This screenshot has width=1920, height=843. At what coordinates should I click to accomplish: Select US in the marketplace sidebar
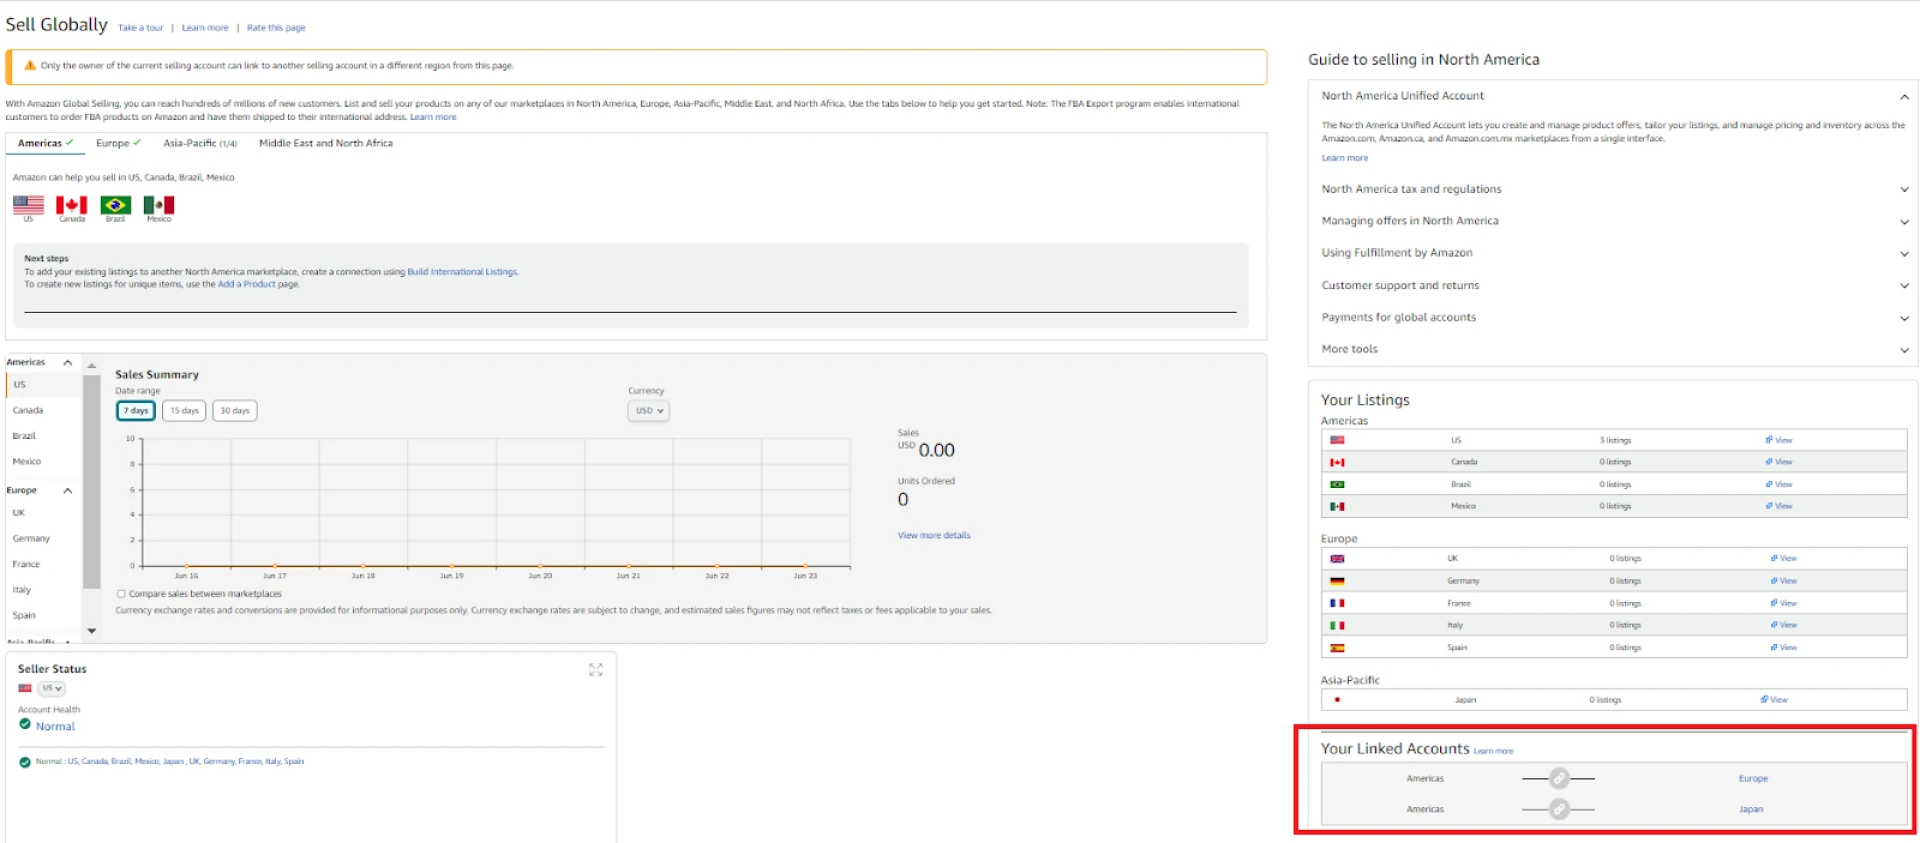coord(20,384)
